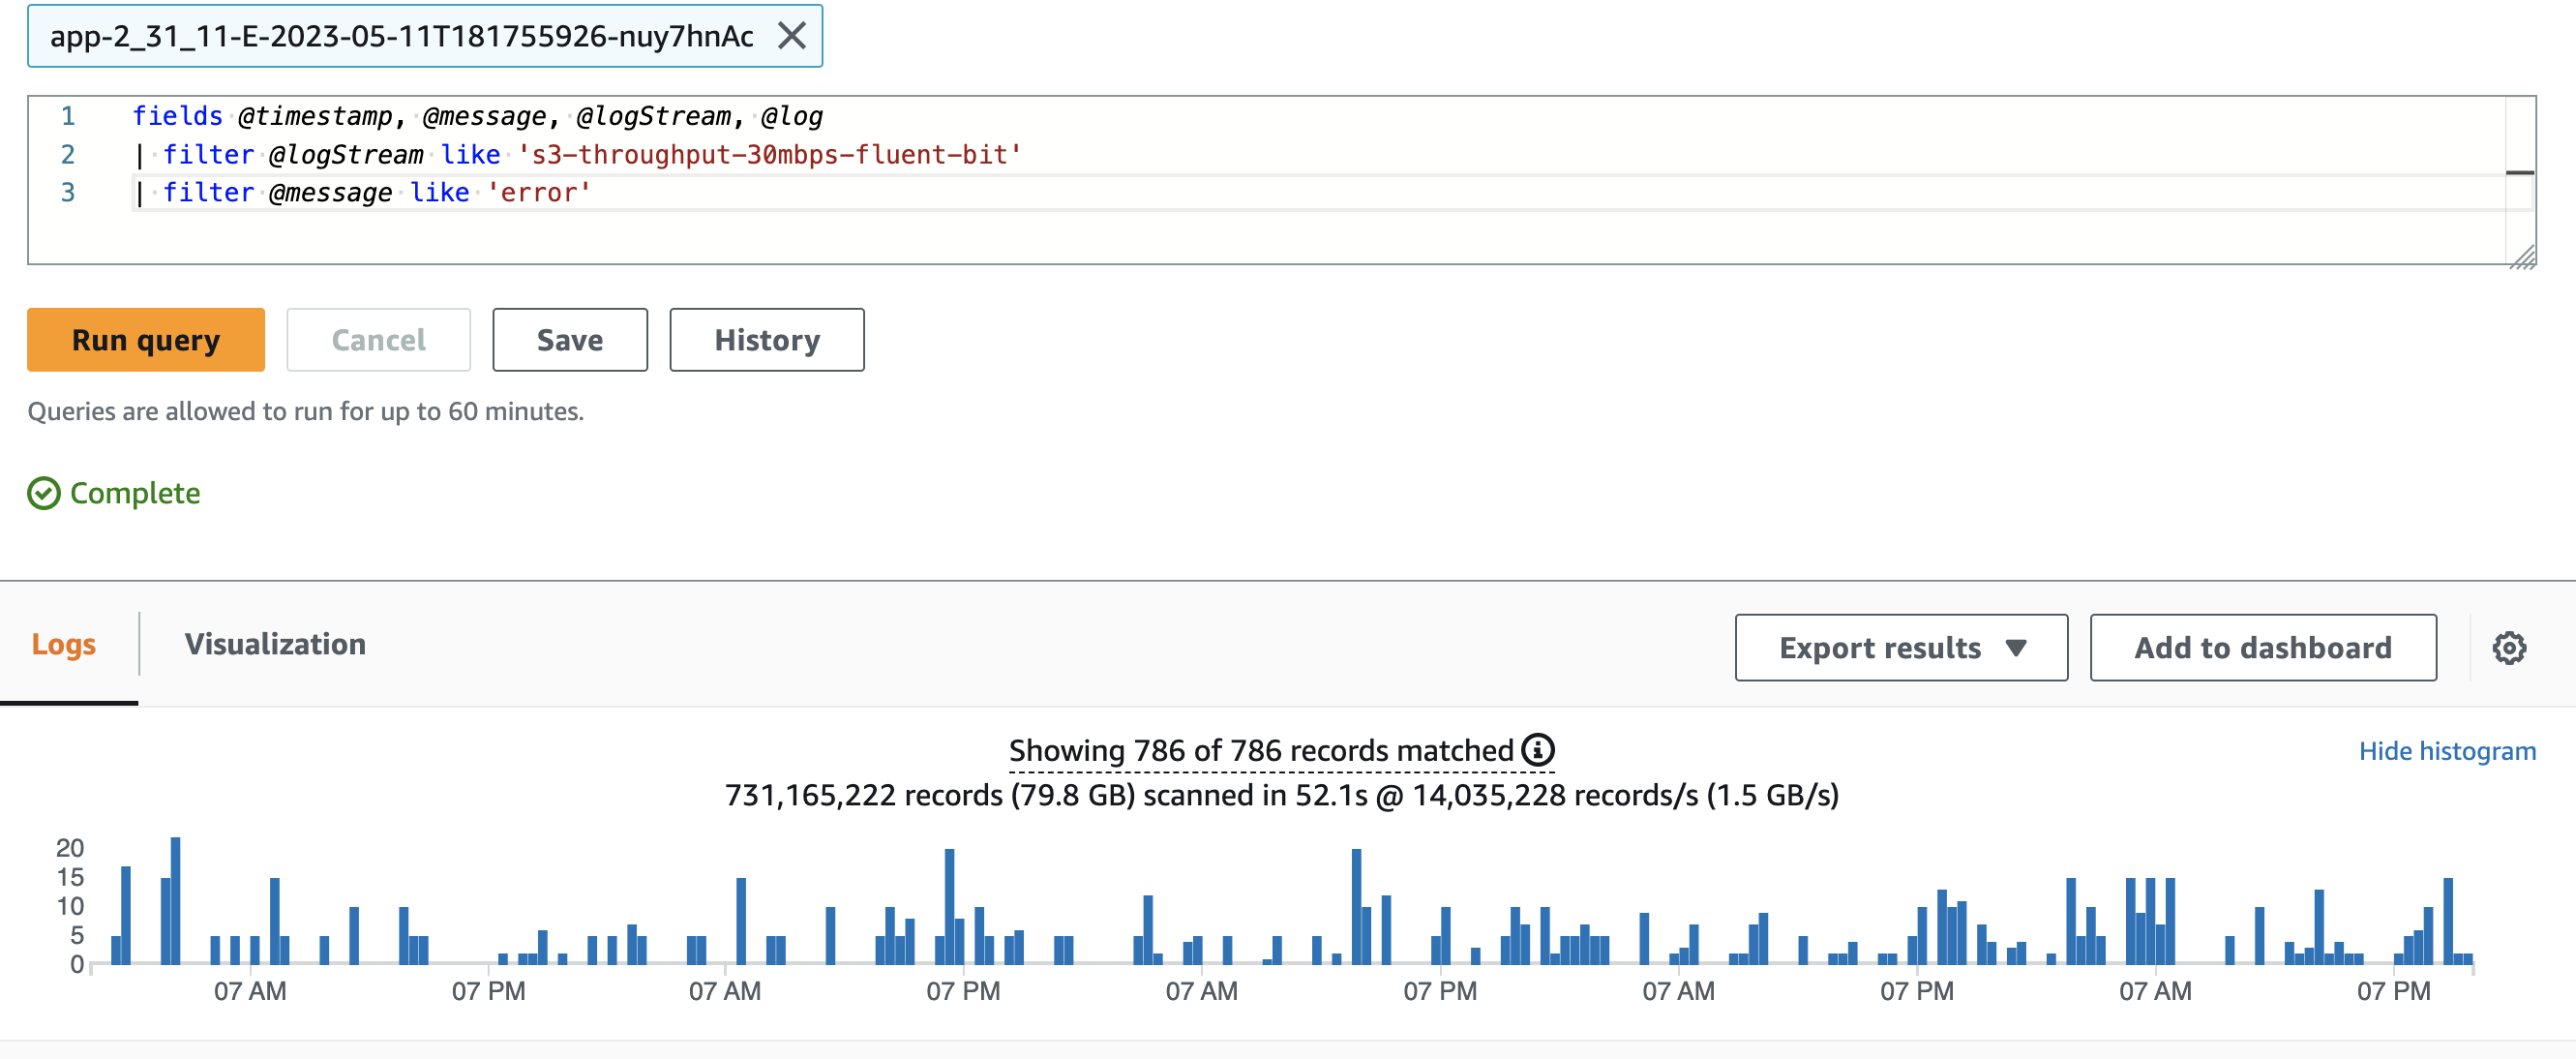2576x1059 pixels.
Task: Add results to dashboard
Action: click(2263, 648)
